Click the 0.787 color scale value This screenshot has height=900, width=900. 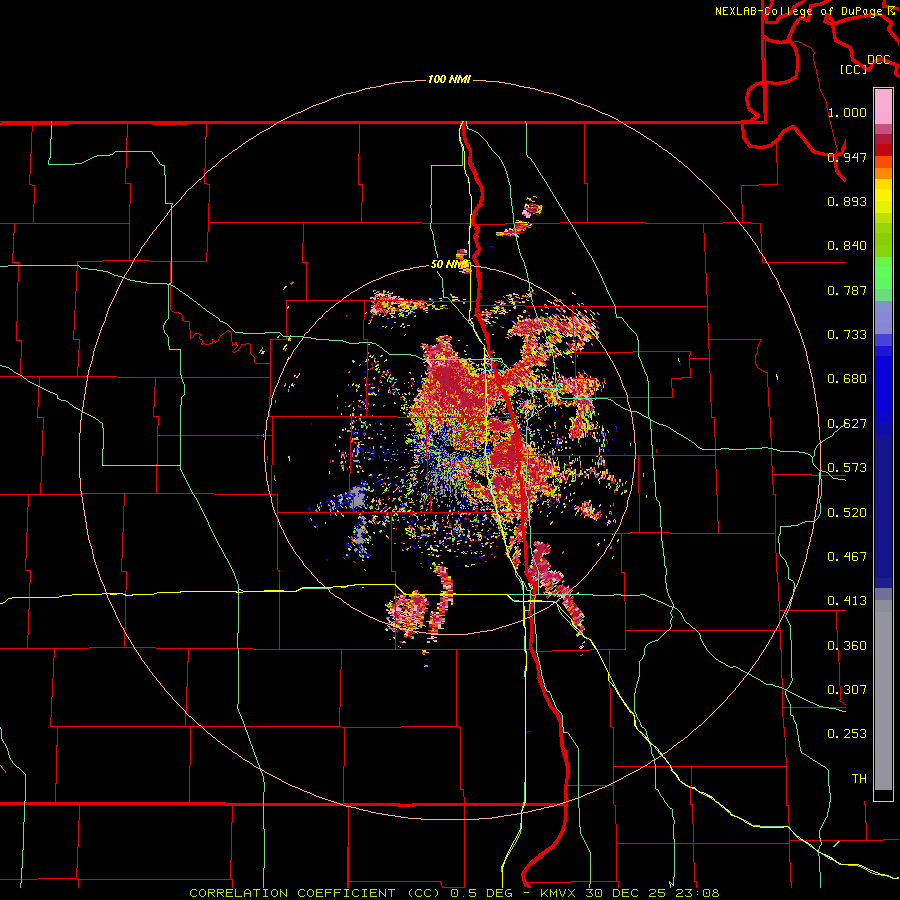(847, 290)
